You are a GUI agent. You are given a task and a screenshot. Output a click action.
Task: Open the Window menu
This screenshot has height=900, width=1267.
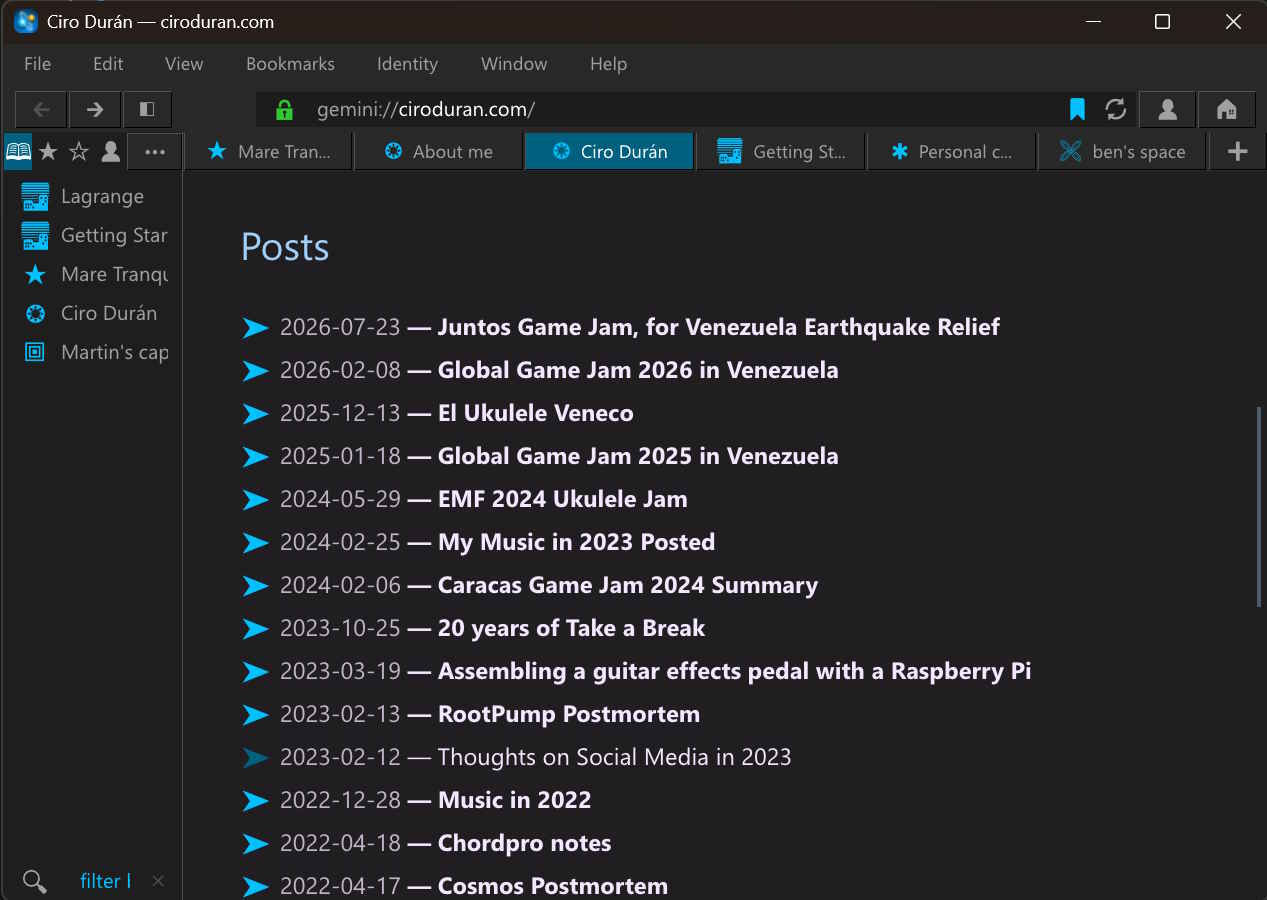point(514,64)
